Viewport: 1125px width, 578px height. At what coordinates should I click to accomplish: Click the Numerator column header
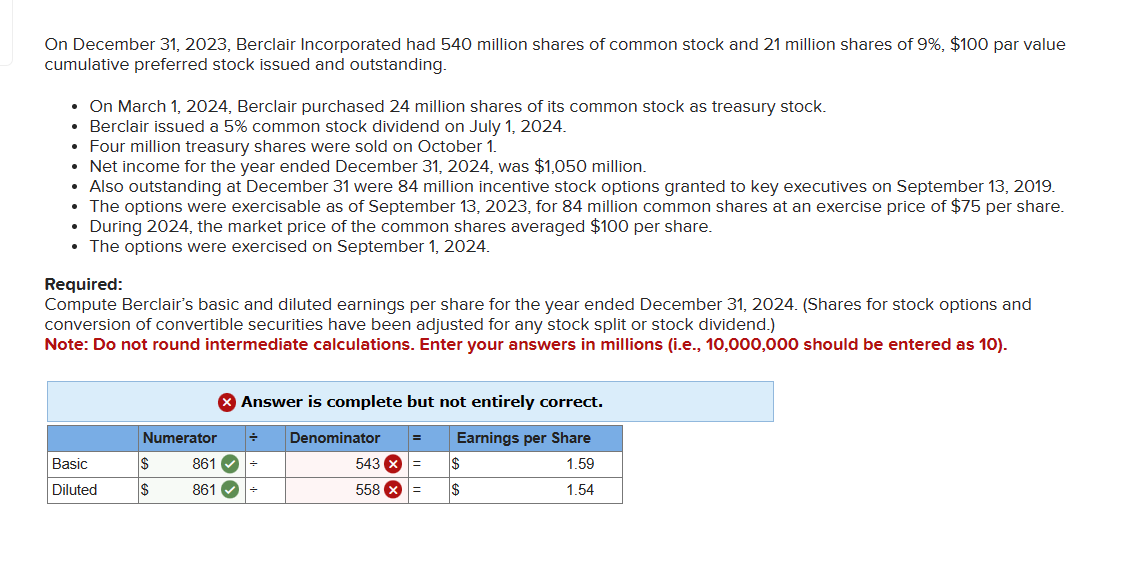click(x=180, y=438)
